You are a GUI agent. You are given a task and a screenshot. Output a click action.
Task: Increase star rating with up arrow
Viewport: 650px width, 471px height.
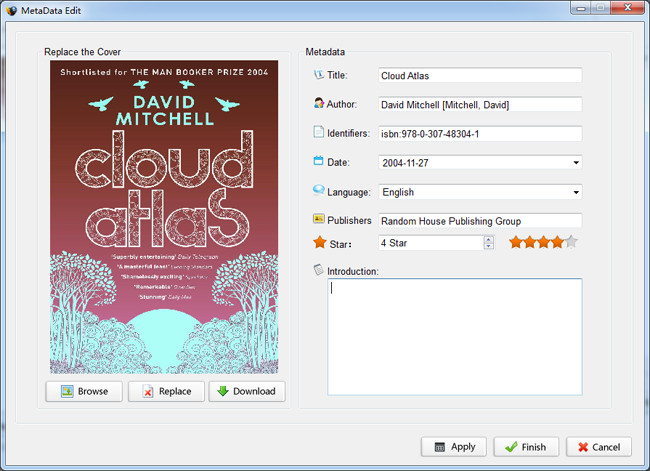click(x=489, y=239)
